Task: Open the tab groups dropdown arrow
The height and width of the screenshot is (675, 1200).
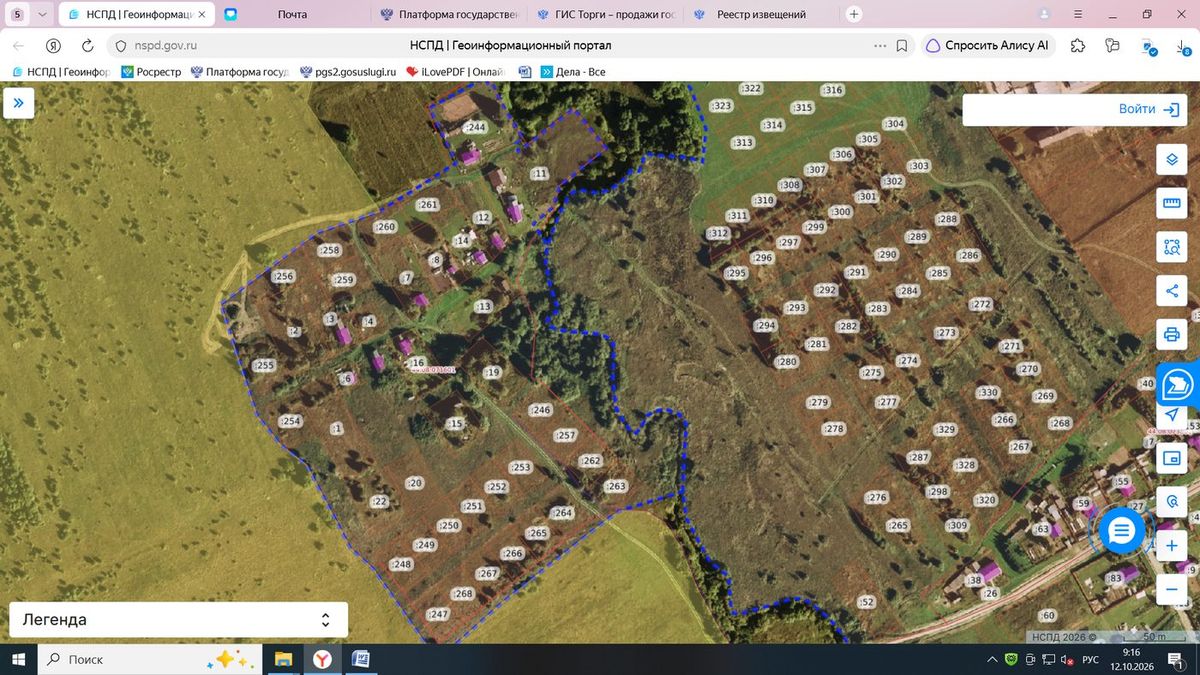Action: click(42, 14)
